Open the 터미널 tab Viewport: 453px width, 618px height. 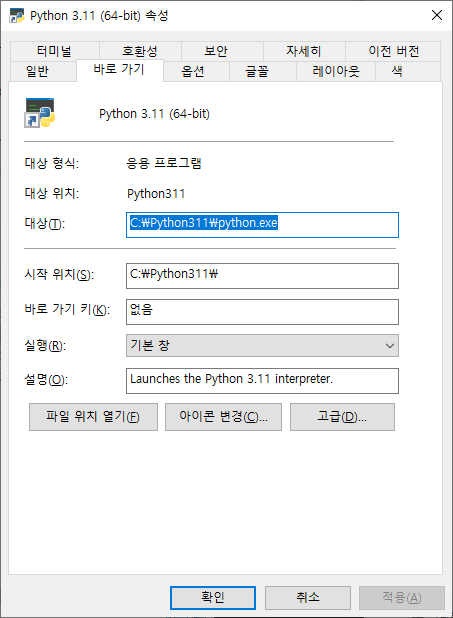coord(54,51)
